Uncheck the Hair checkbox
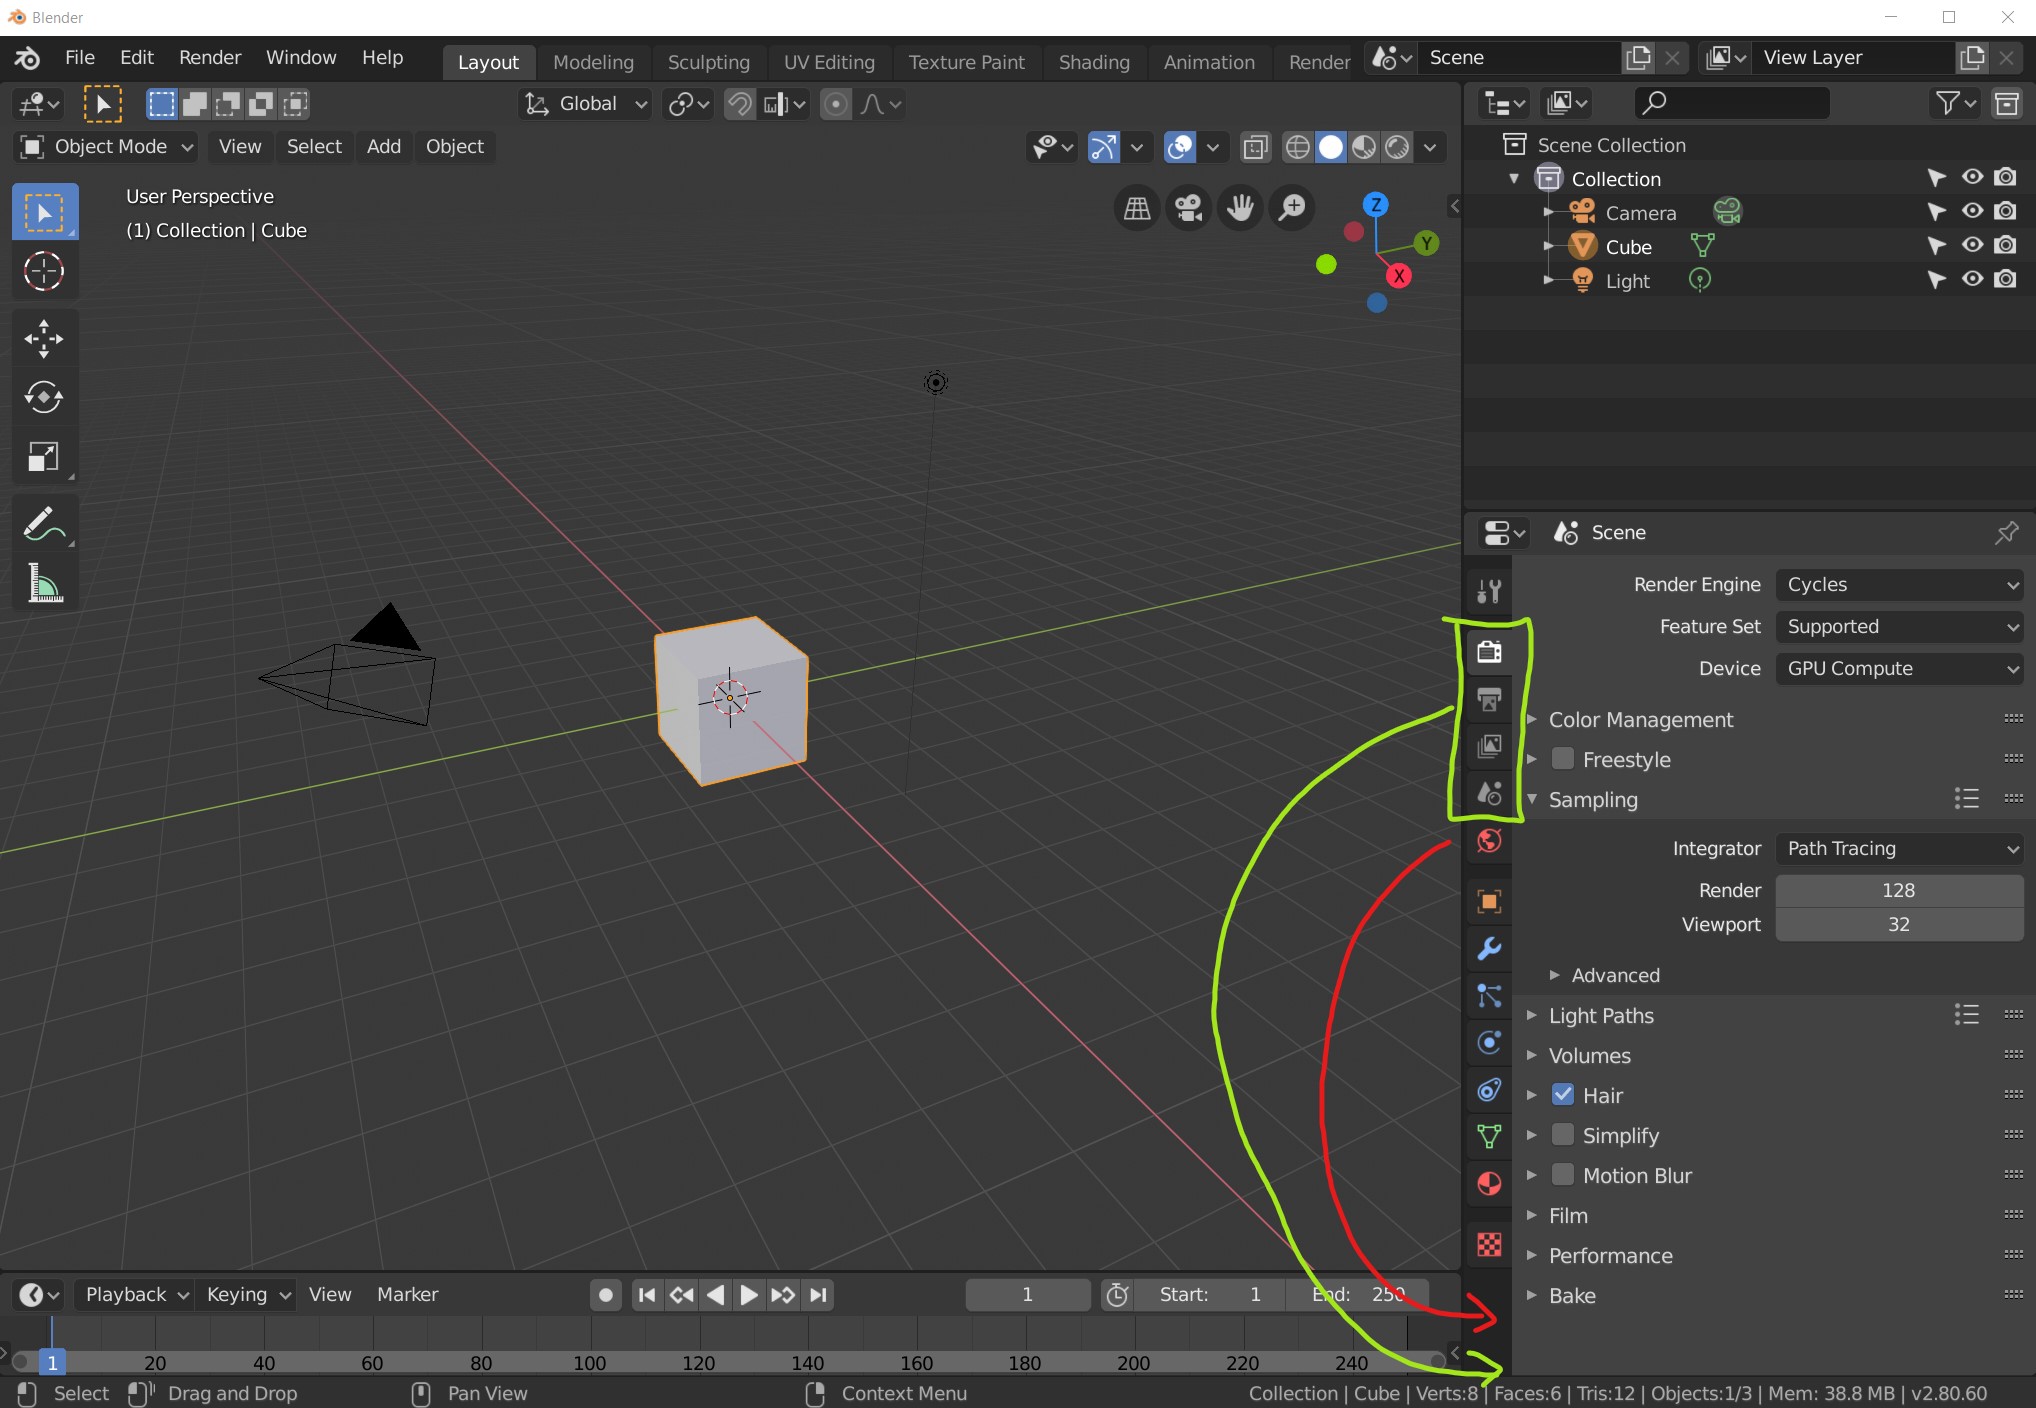Image resolution: width=2036 pixels, height=1408 pixels. (x=1563, y=1095)
